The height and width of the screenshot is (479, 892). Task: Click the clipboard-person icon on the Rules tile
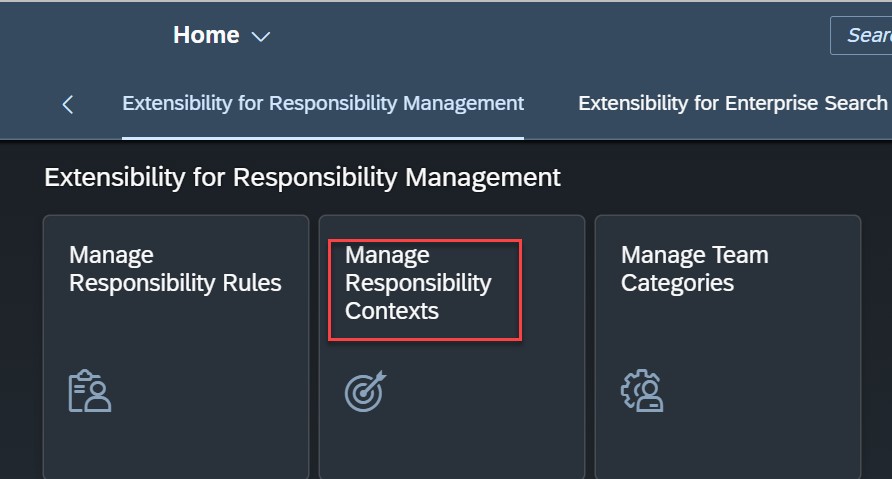(x=90, y=391)
